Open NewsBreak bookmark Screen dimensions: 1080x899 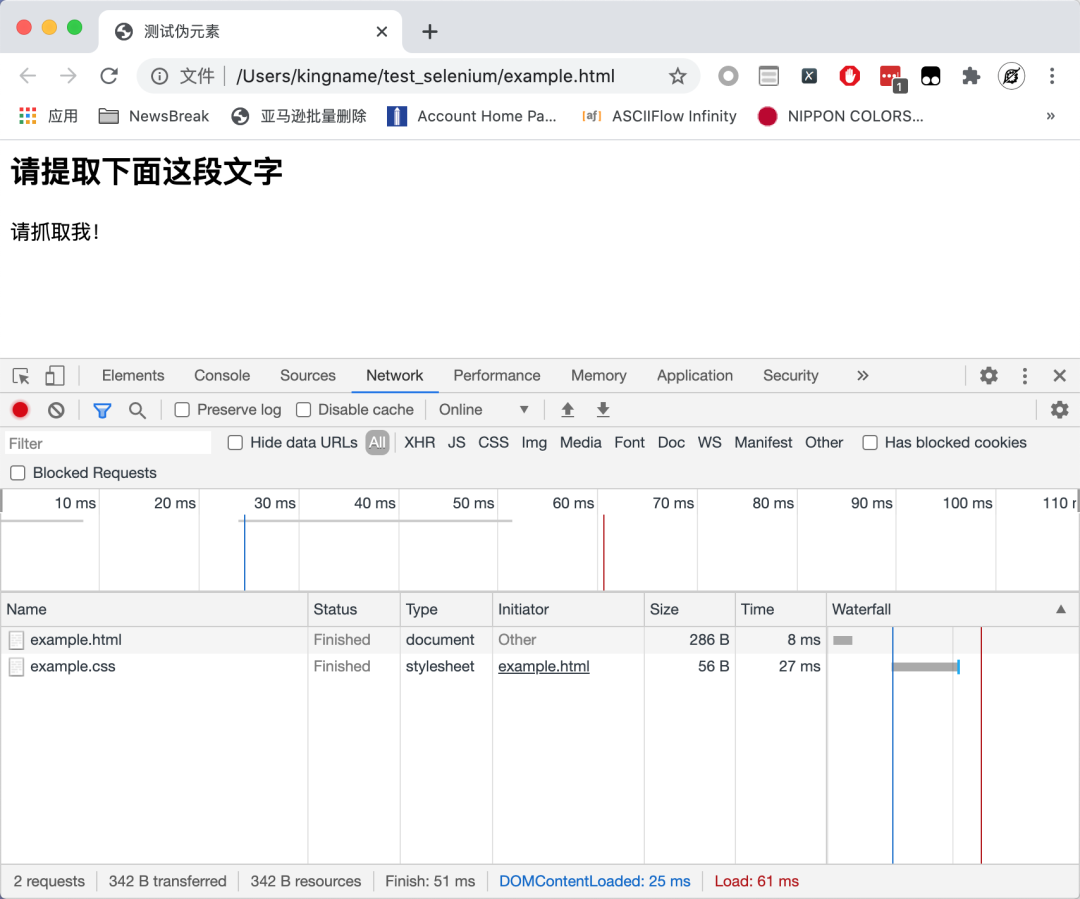tap(154, 116)
